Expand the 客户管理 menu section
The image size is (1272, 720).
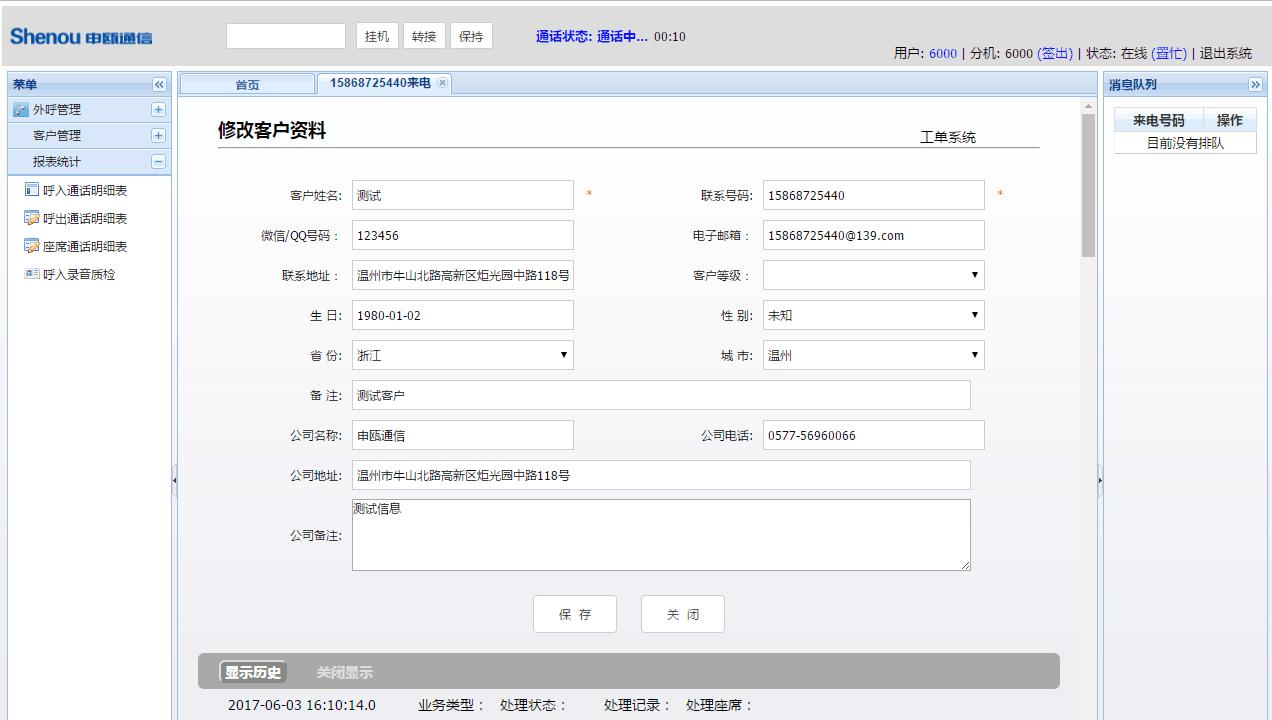click(156, 135)
